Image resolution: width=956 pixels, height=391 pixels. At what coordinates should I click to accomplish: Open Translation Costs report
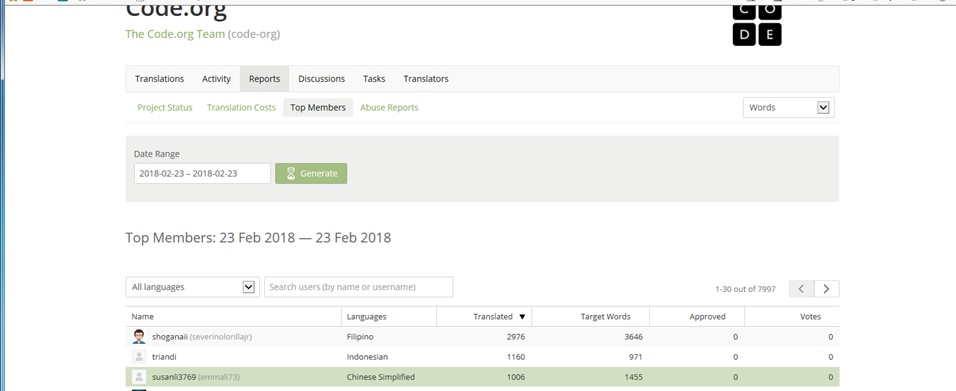coord(241,107)
